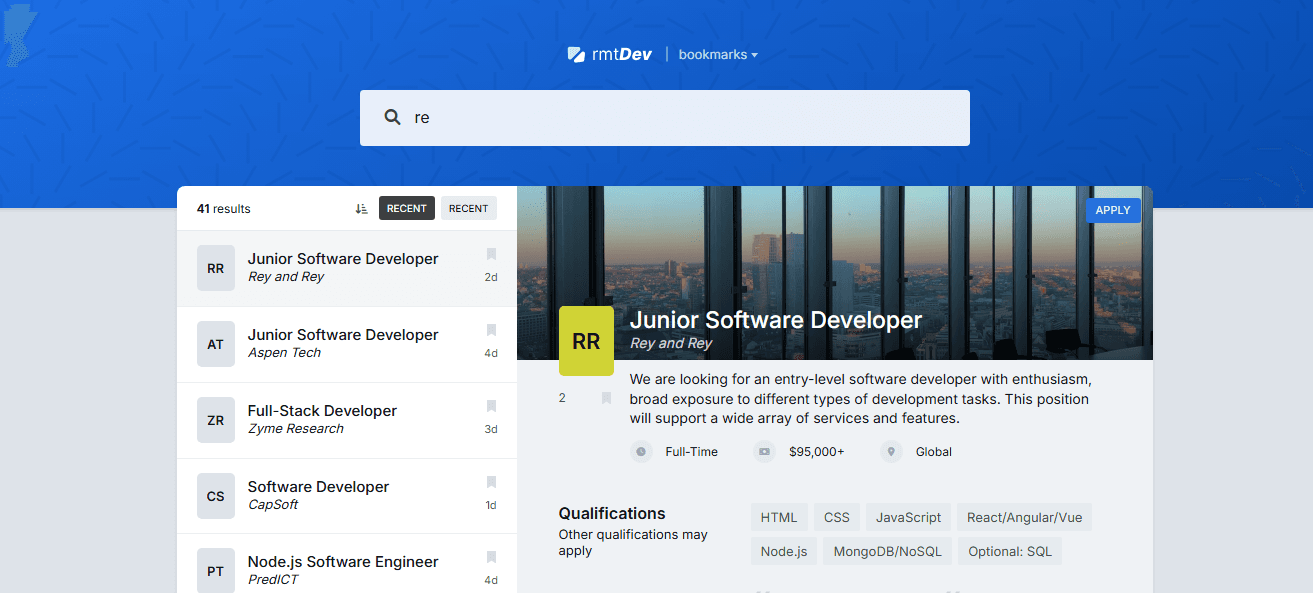
Task: Bookmark the PredICT job listing
Action: [x=491, y=557]
